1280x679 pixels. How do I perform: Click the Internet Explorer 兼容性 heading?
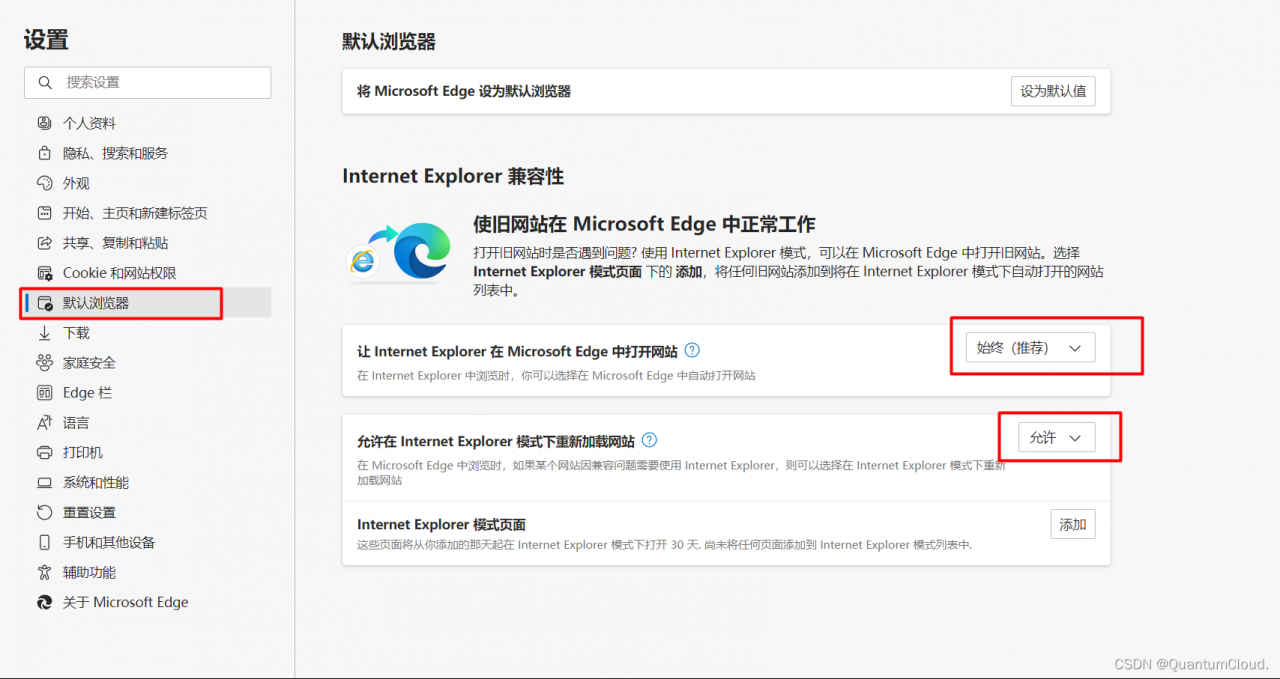(x=453, y=177)
